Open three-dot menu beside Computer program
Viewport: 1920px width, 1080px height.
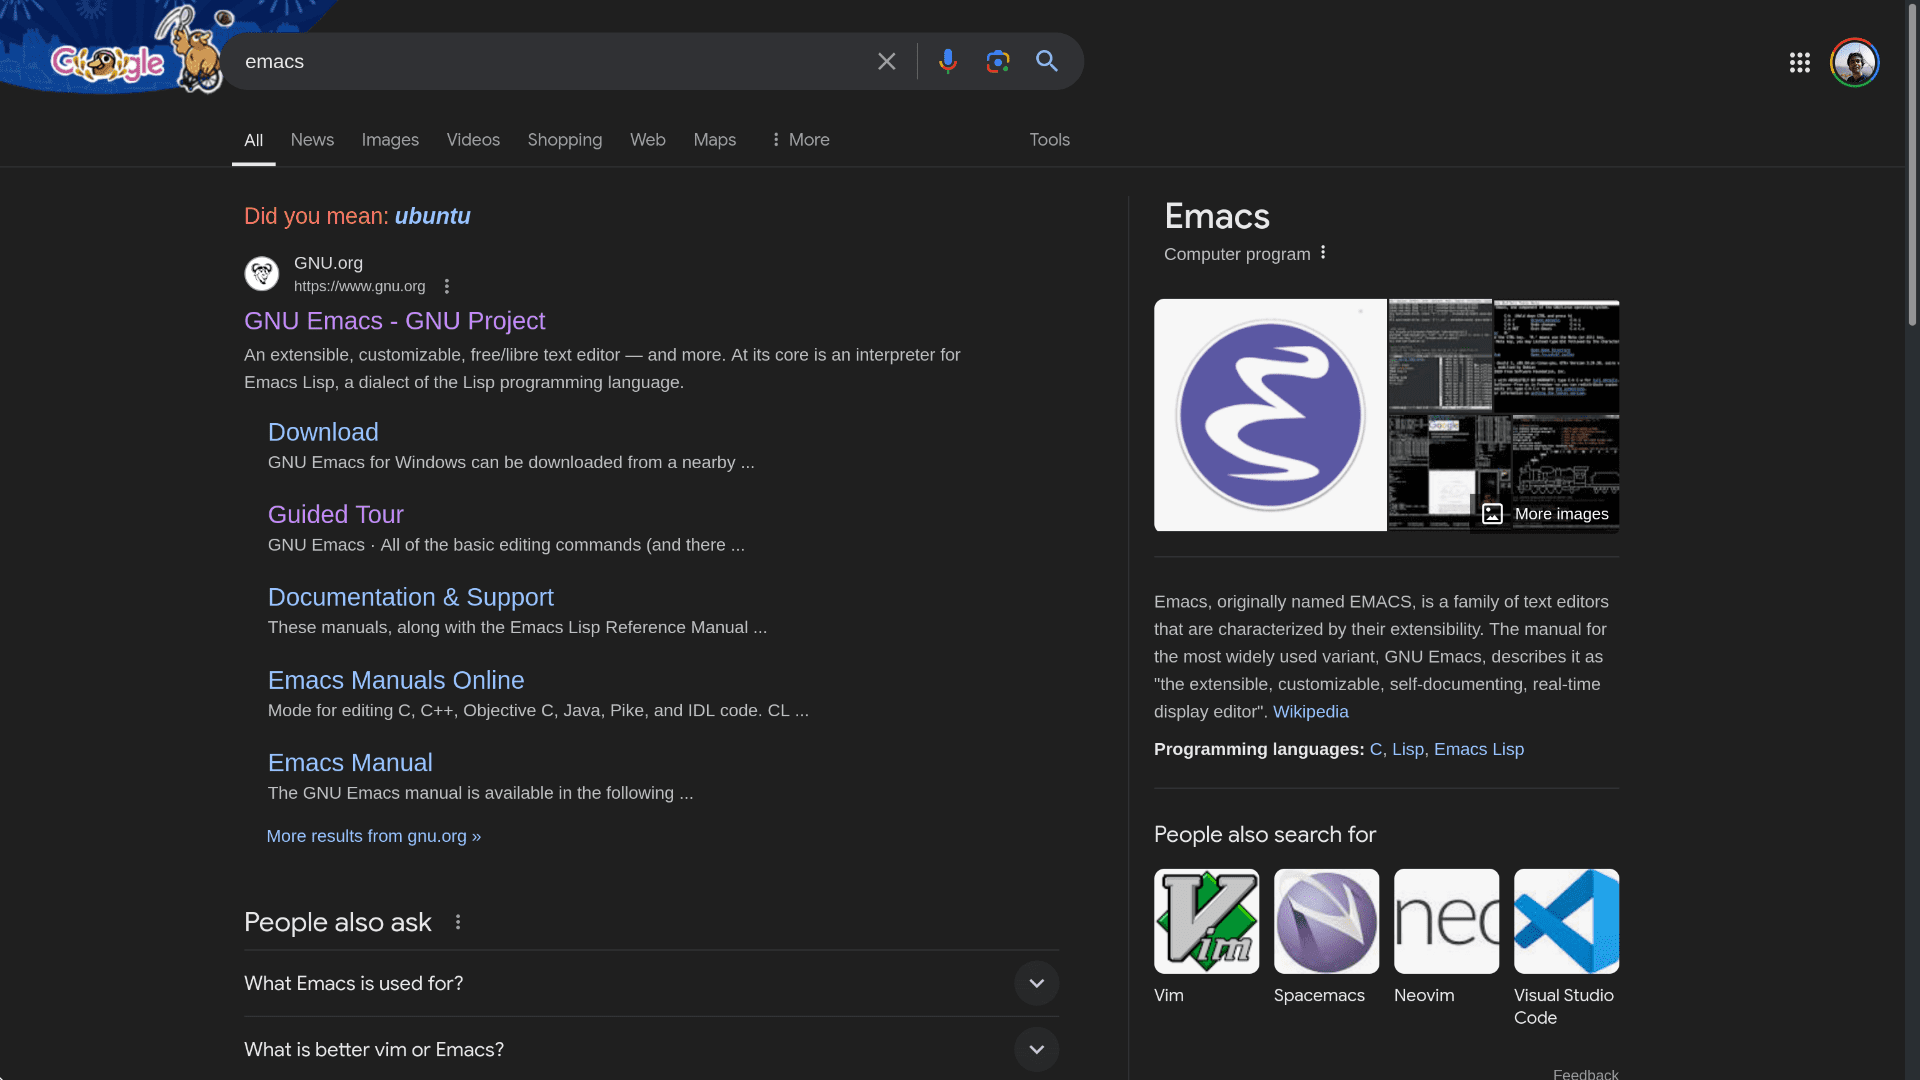point(1323,253)
